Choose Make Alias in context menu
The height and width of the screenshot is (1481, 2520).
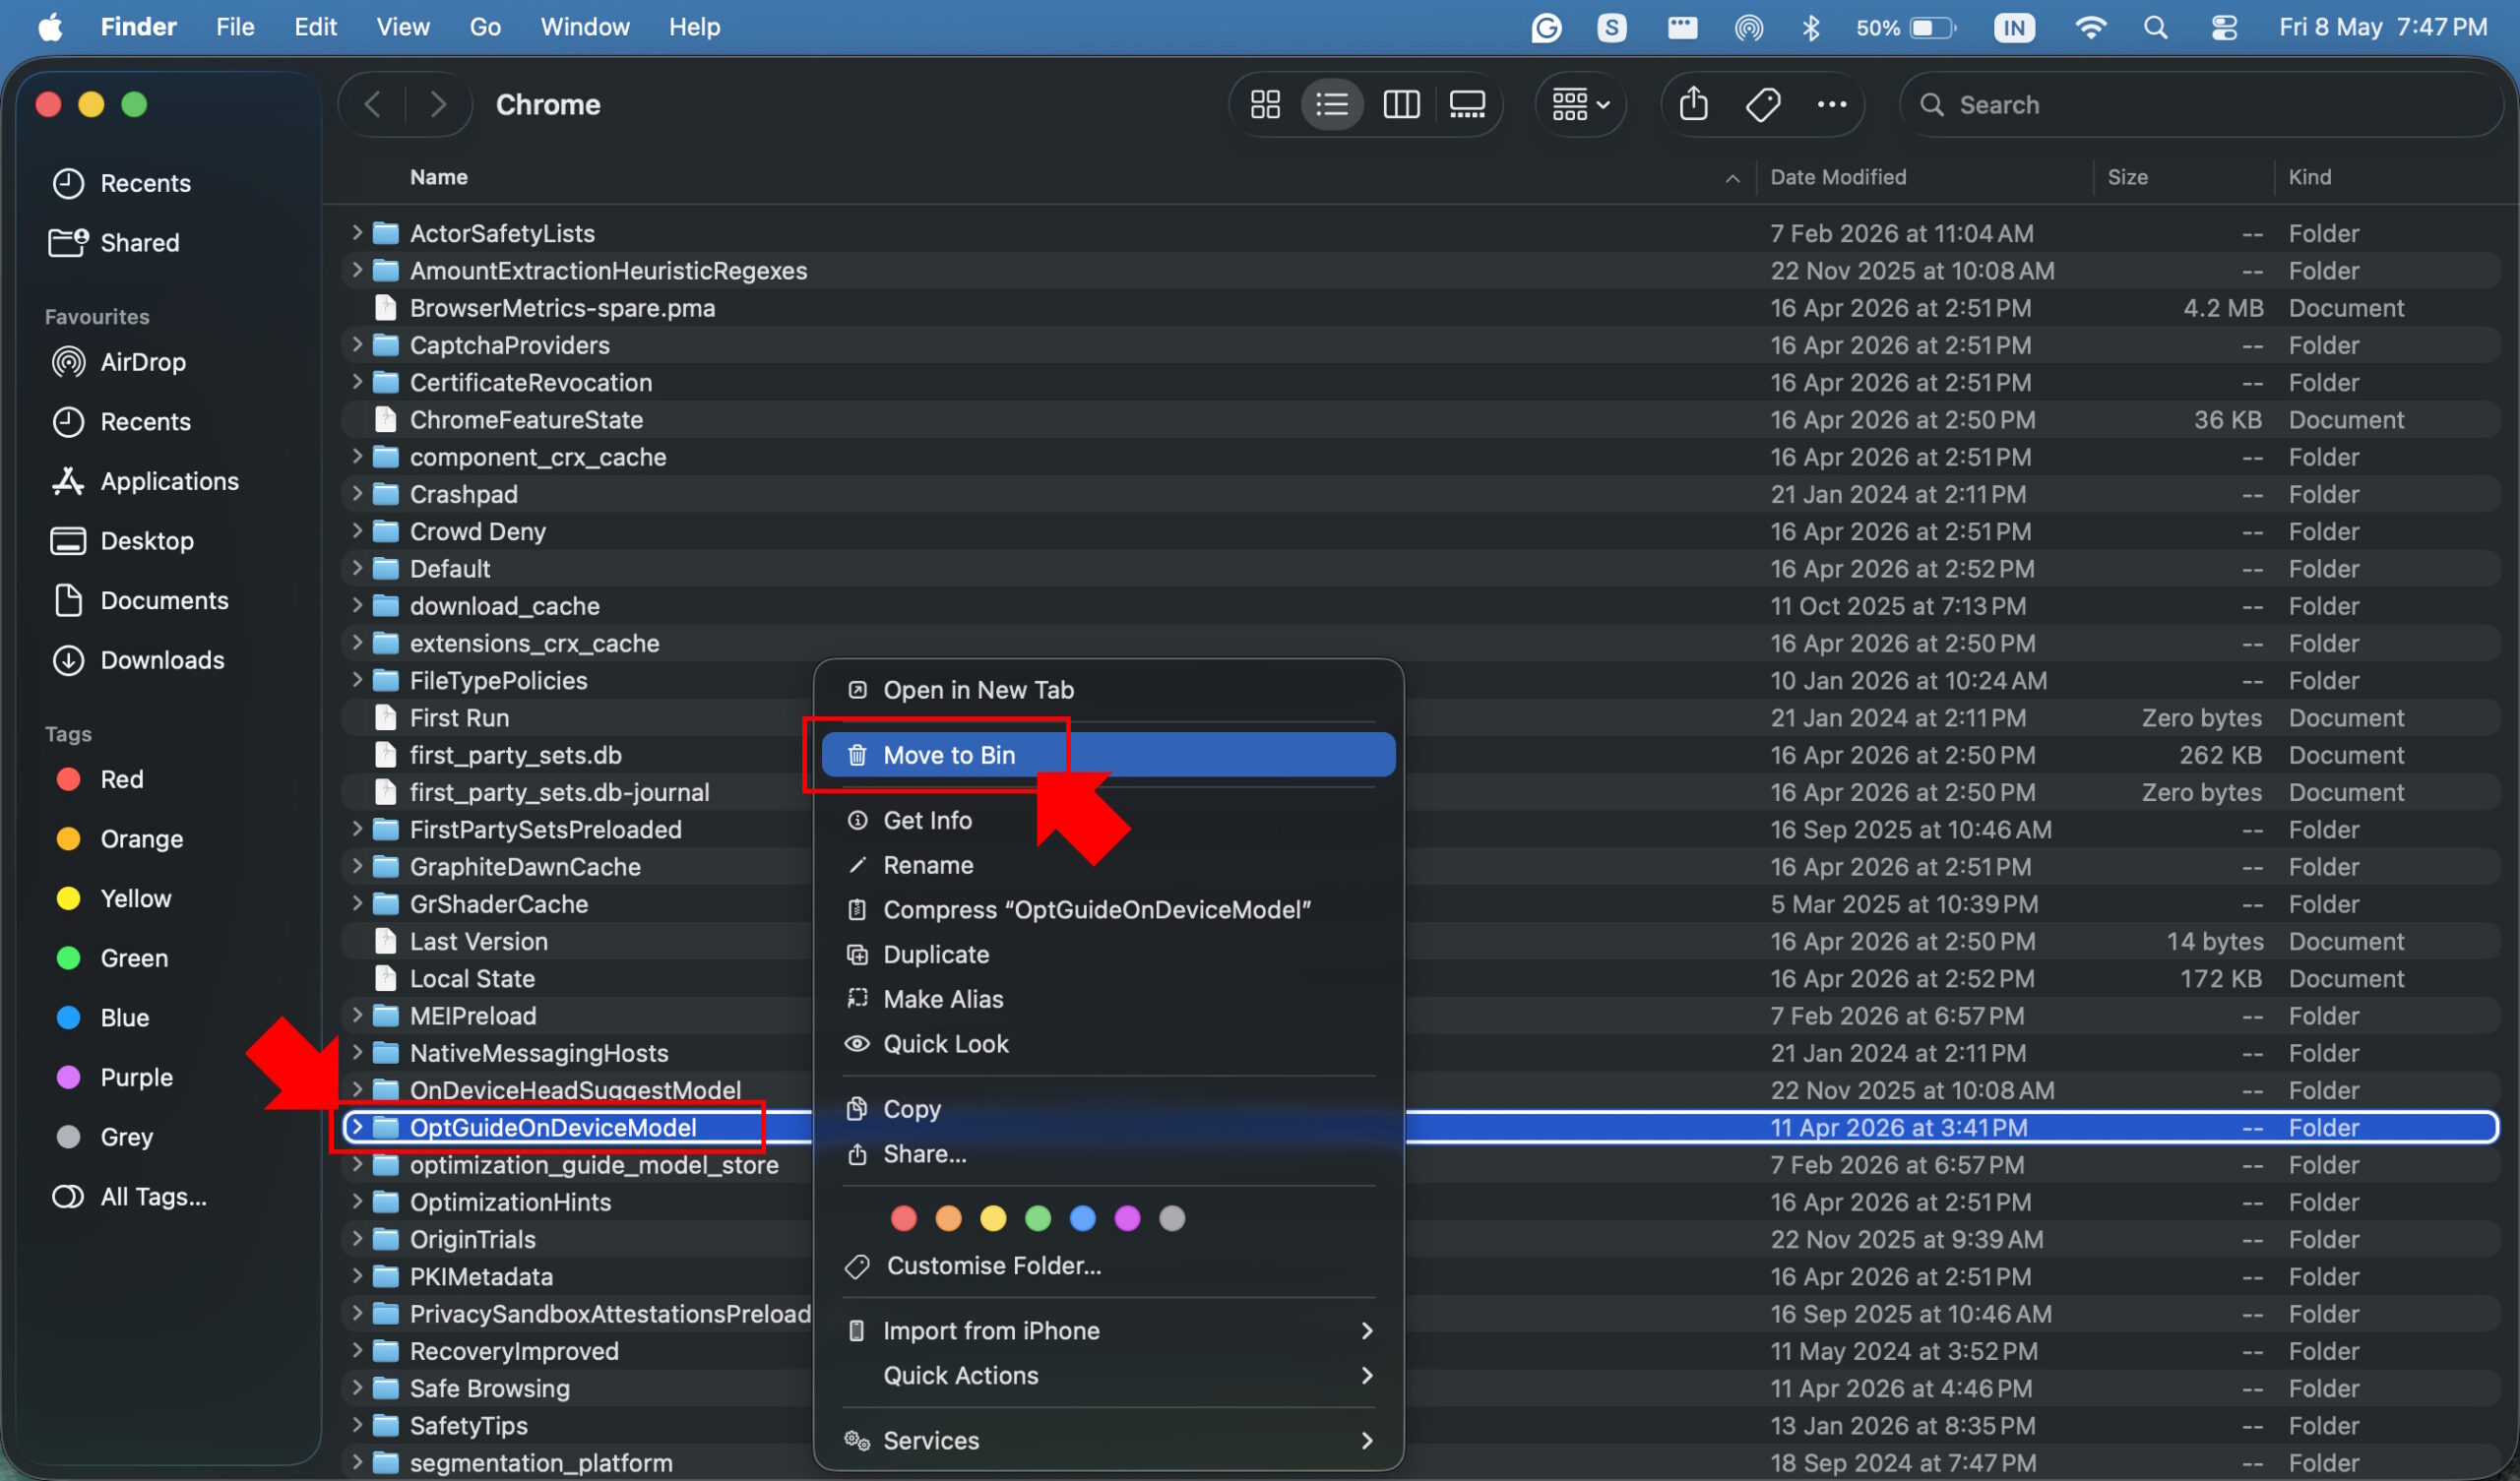coord(1108,999)
